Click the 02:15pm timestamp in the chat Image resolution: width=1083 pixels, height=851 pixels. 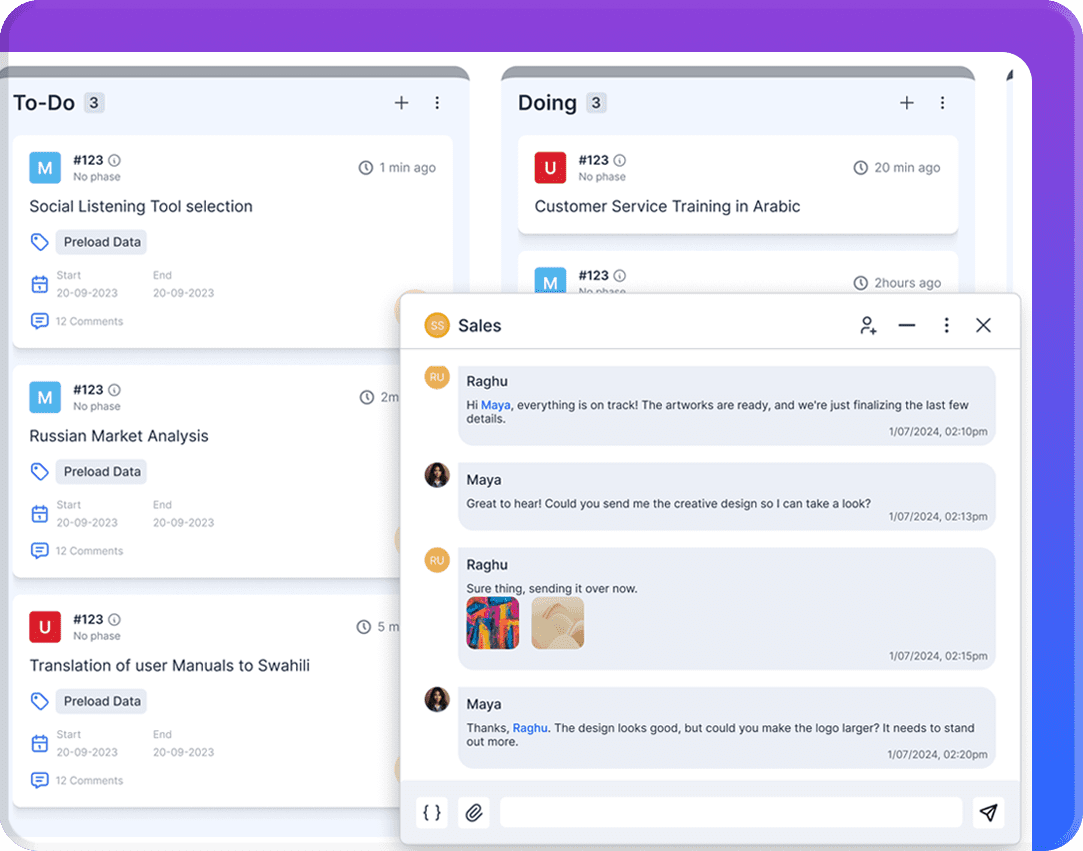click(938, 656)
